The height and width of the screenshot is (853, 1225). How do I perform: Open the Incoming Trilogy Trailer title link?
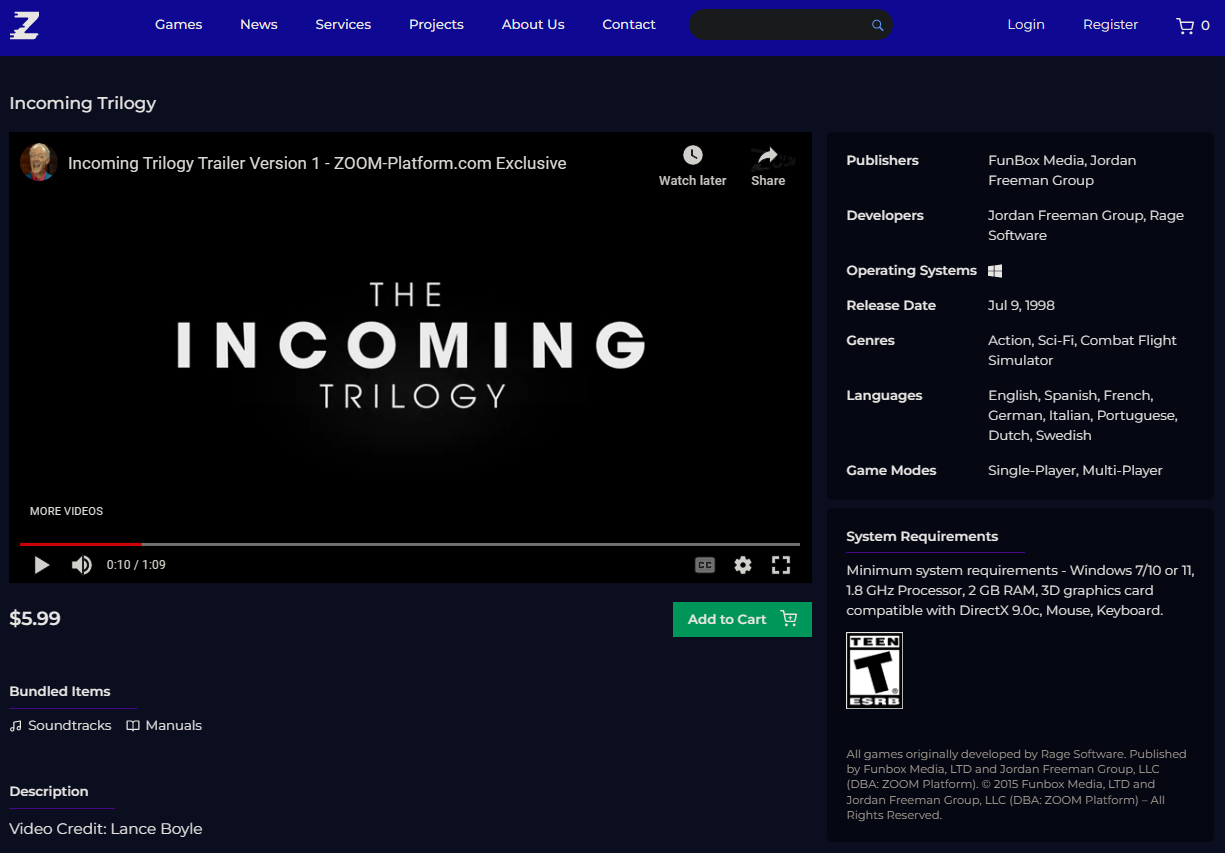coord(317,163)
